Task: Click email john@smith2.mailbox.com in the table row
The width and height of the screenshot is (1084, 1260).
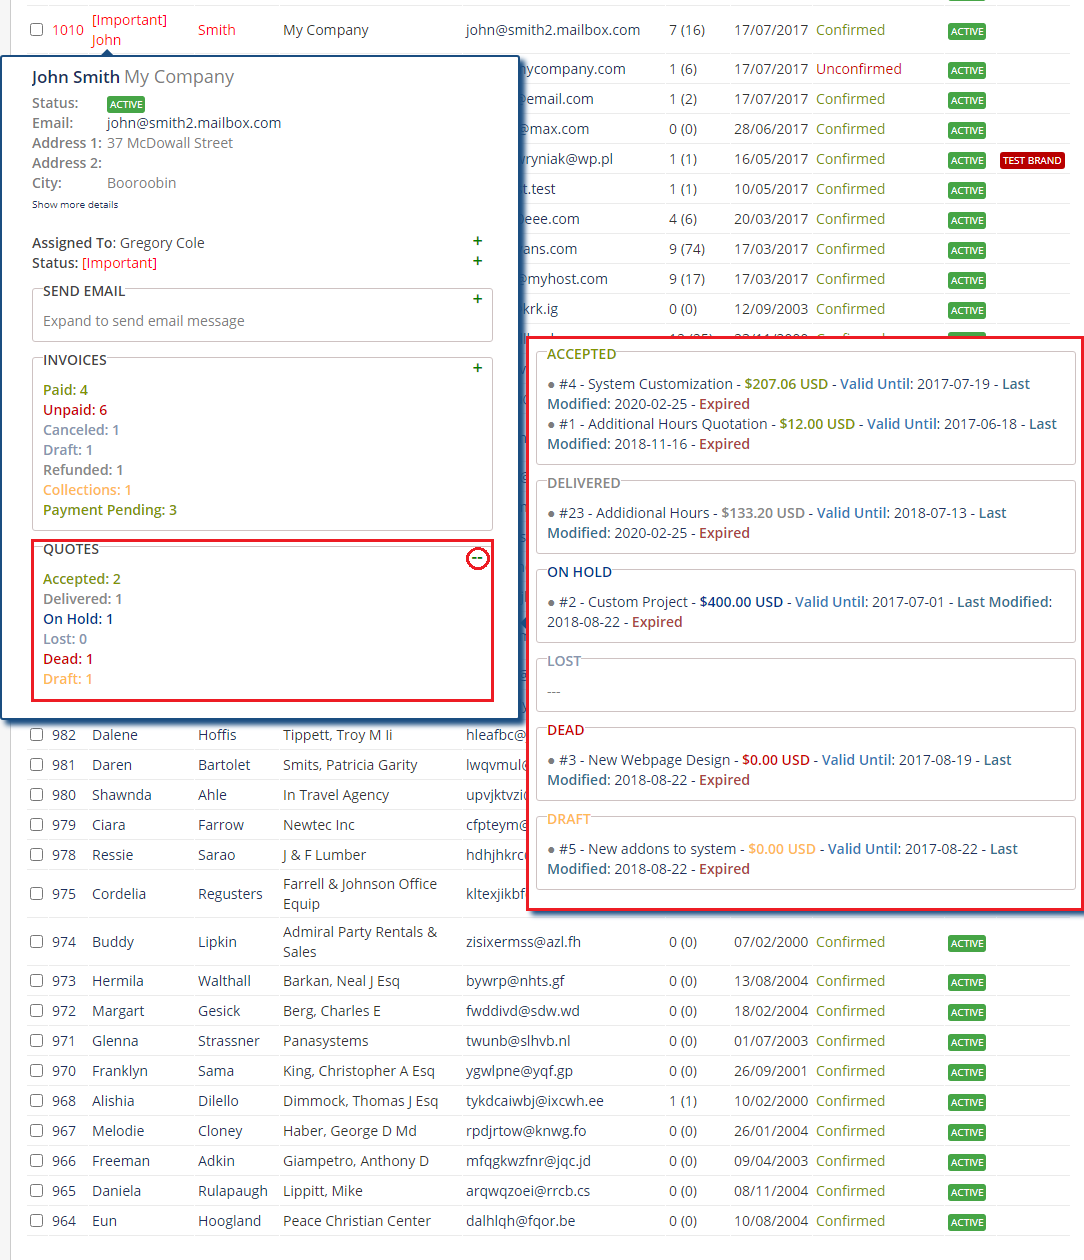Action: (x=553, y=30)
